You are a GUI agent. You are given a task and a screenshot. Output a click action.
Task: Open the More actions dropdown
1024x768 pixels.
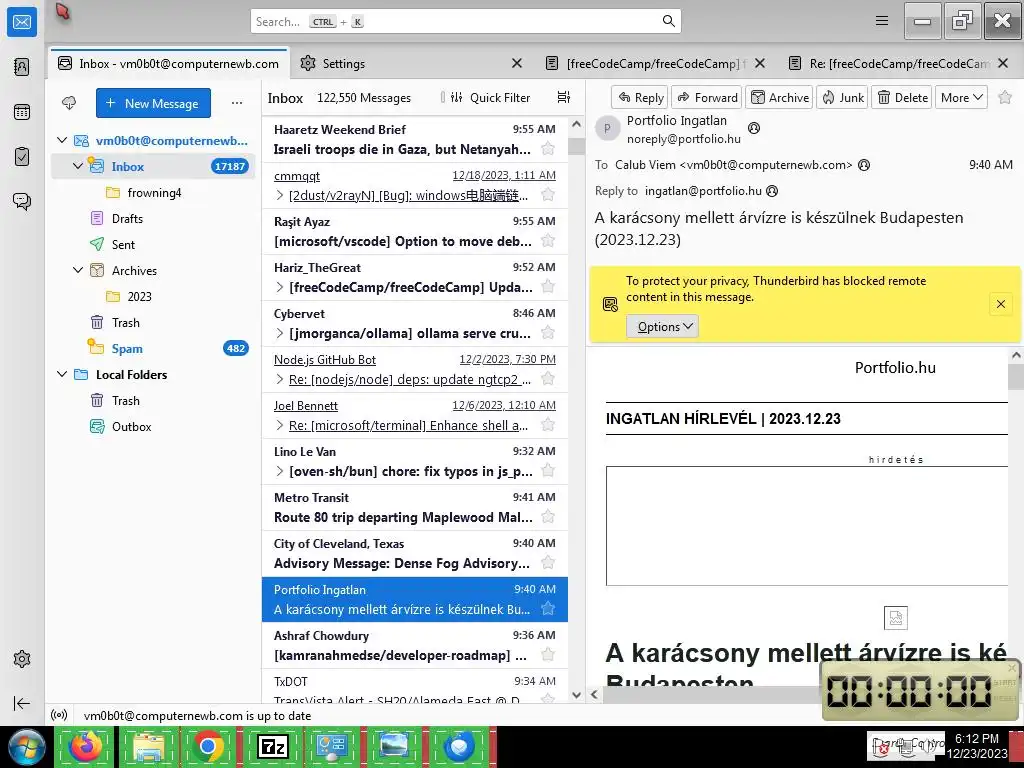pyautogui.click(x=961, y=97)
